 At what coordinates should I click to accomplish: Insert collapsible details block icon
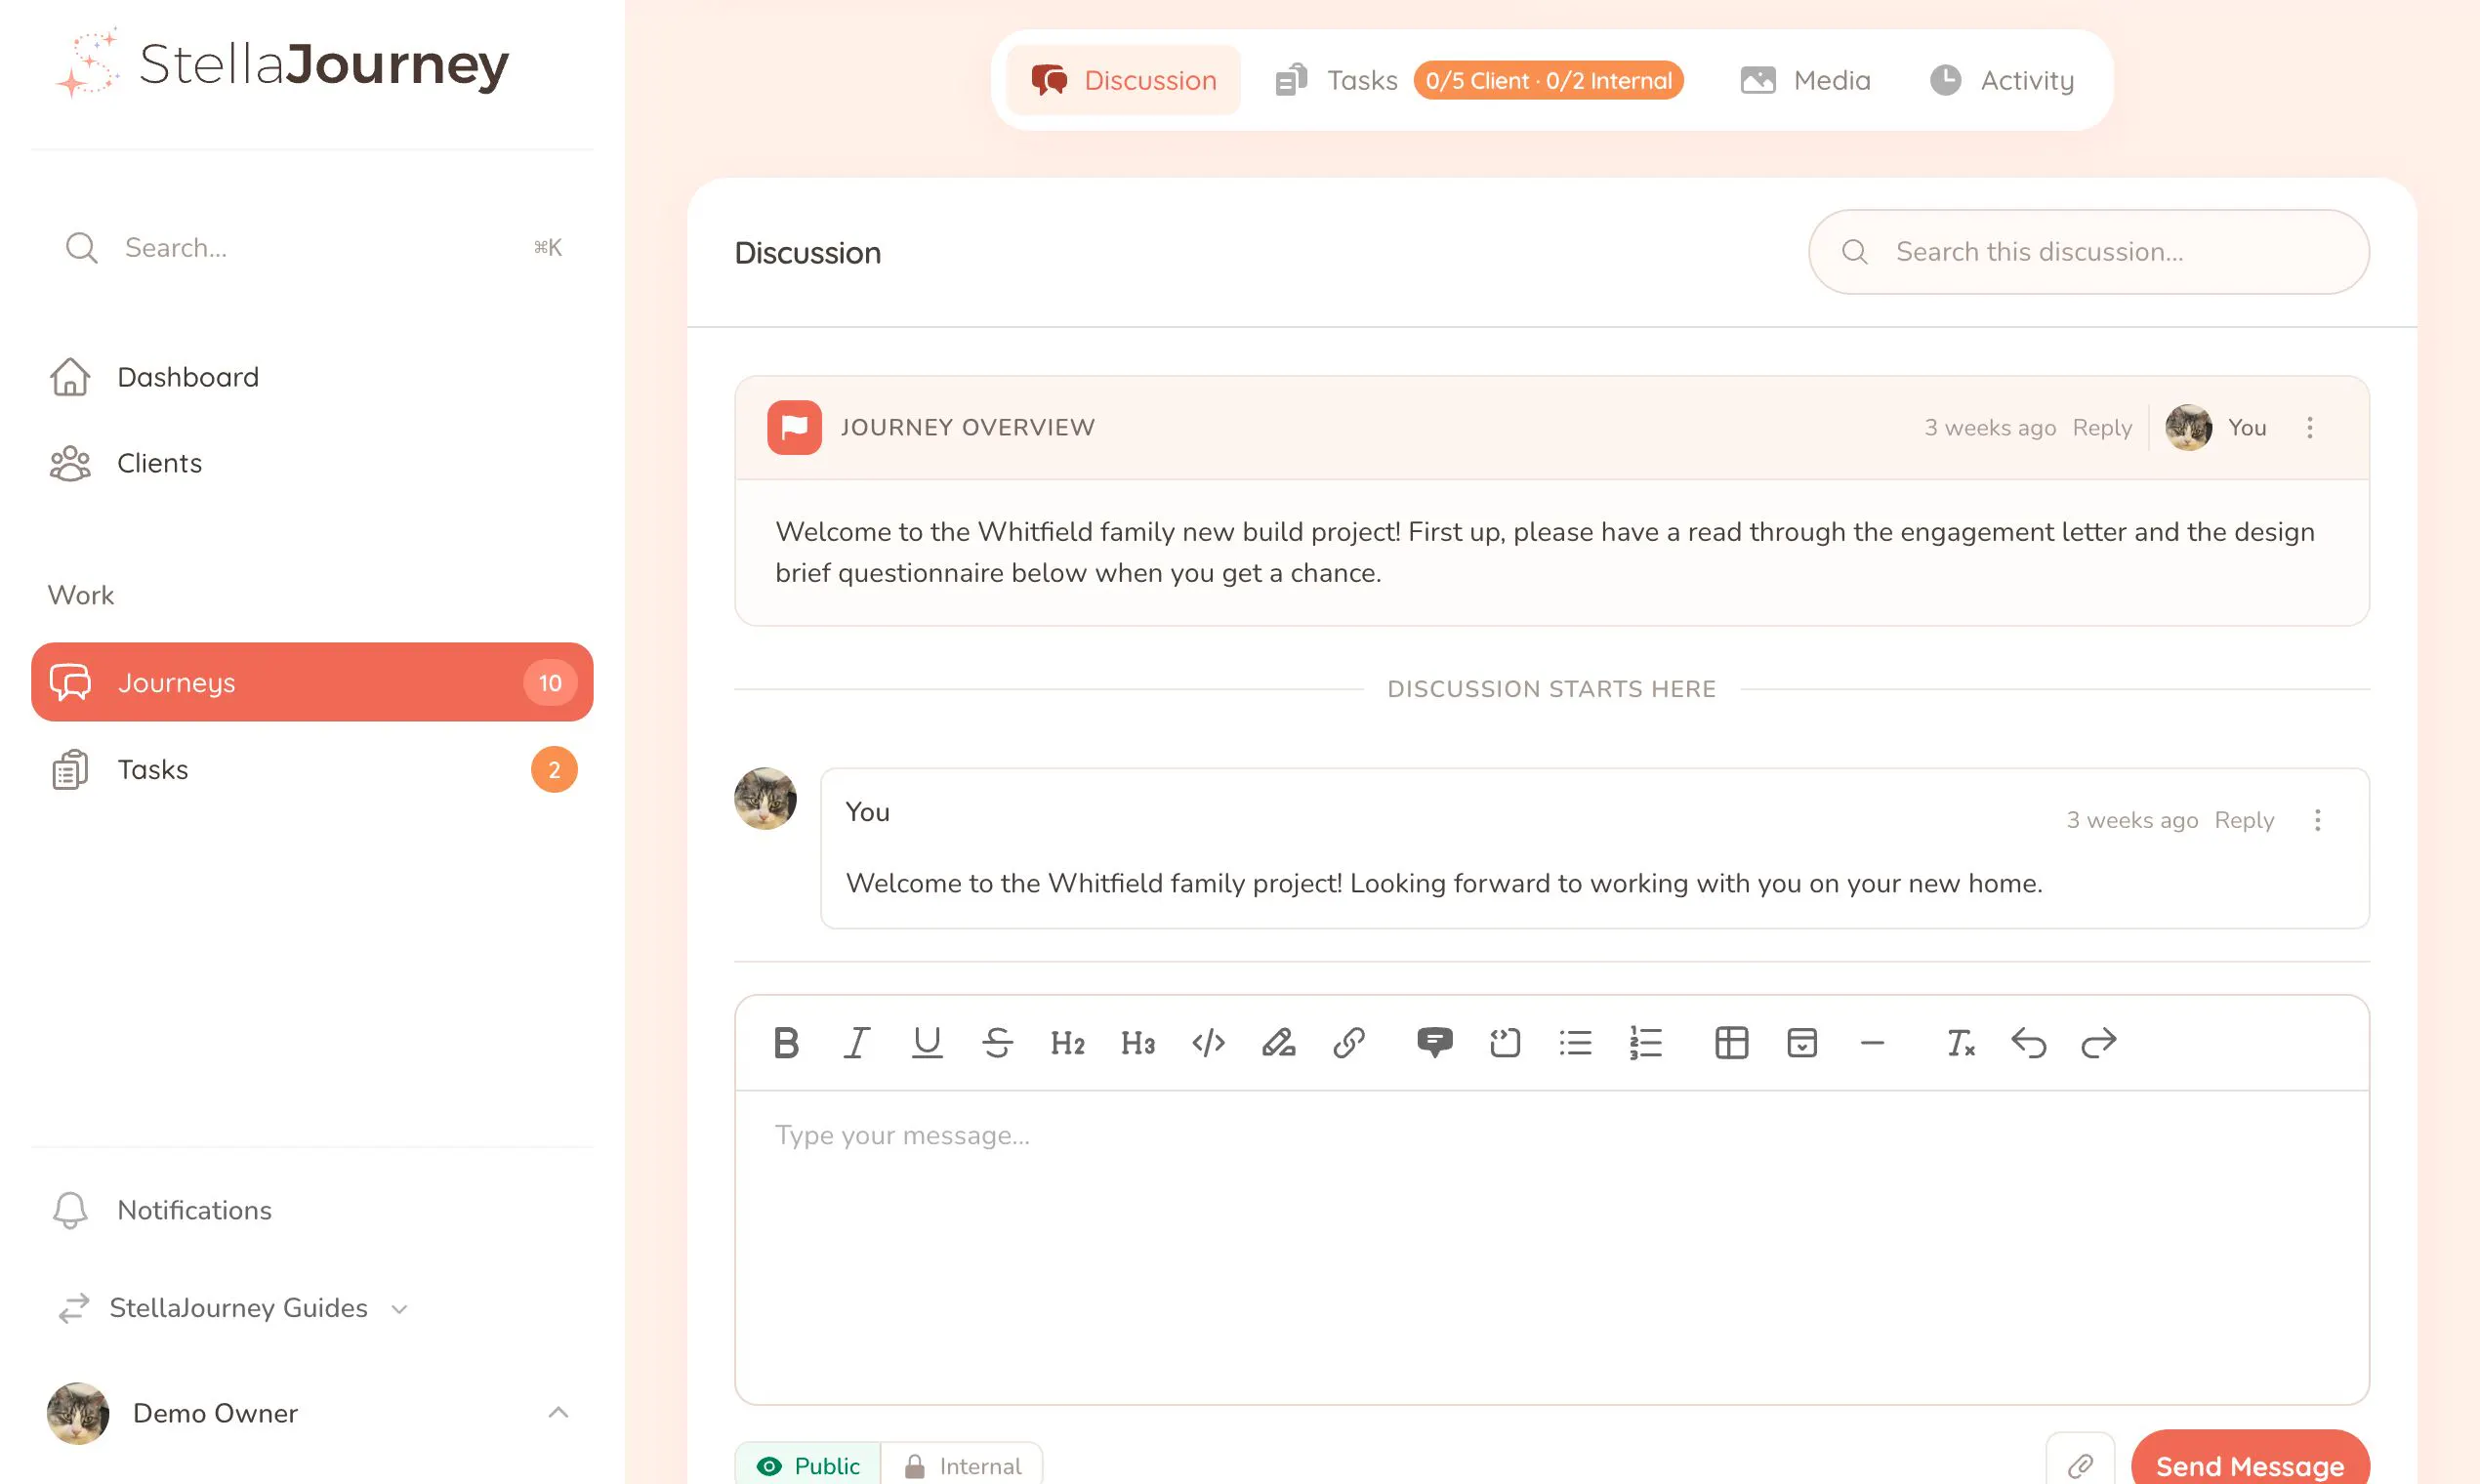pos(1801,1043)
